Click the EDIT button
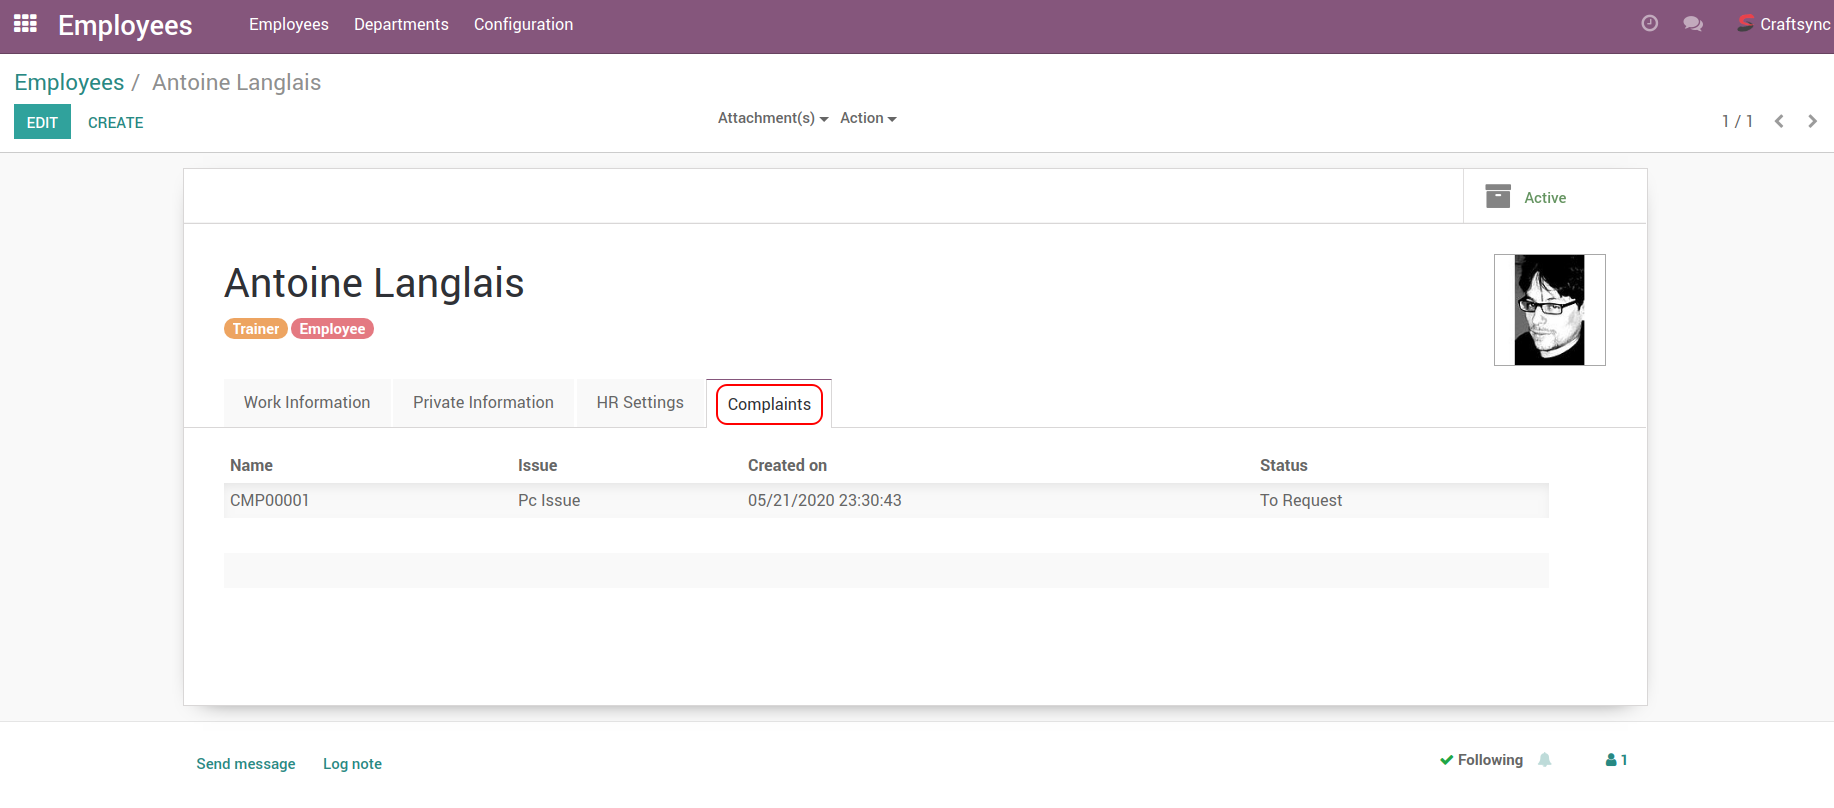Image resolution: width=1834 pixels, height=808 pixels. tap(42, 122)
